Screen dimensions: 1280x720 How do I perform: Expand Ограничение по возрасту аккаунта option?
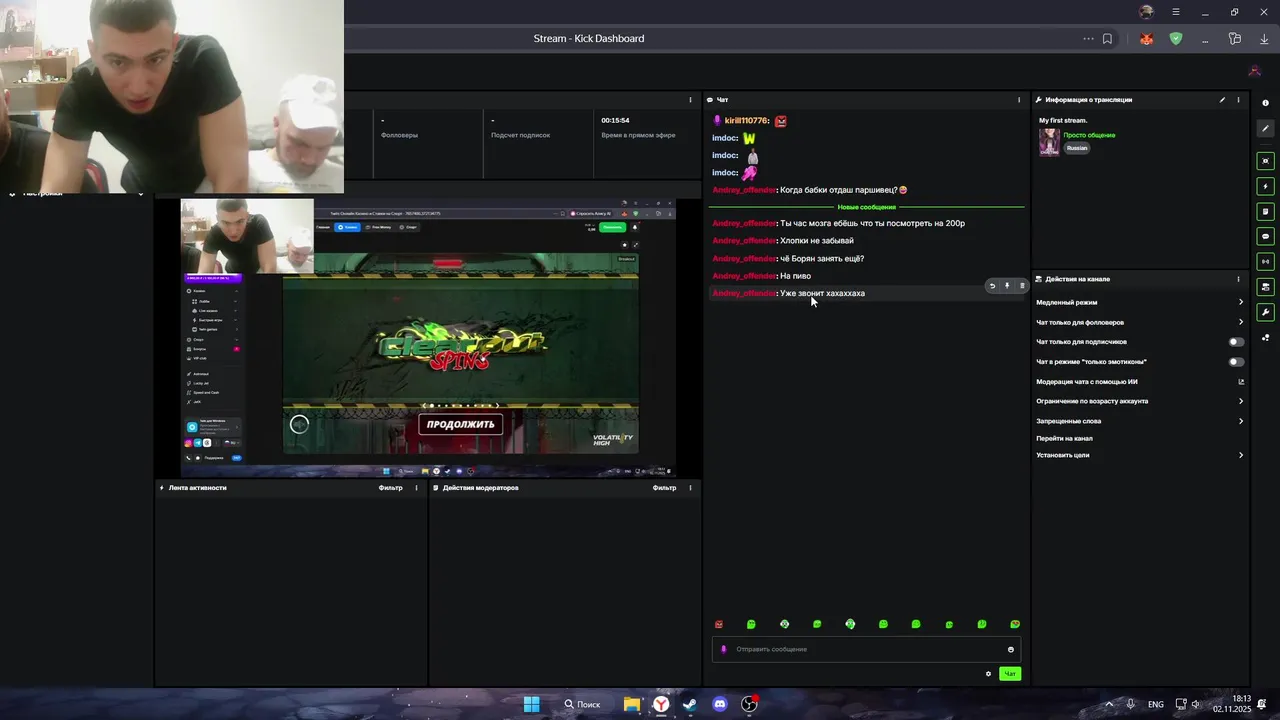click(x=1140, y=401)
